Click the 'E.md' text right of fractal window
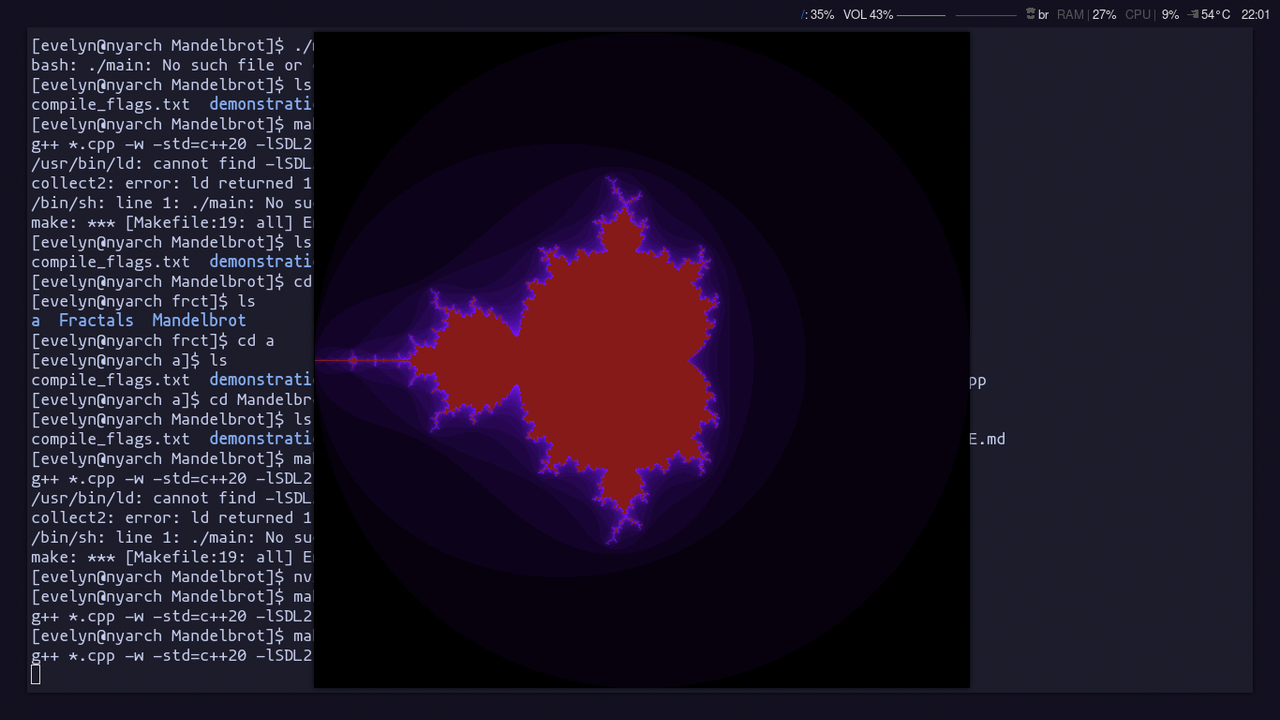The width and height of the screenshot is (1280, 720). (987, 439)
